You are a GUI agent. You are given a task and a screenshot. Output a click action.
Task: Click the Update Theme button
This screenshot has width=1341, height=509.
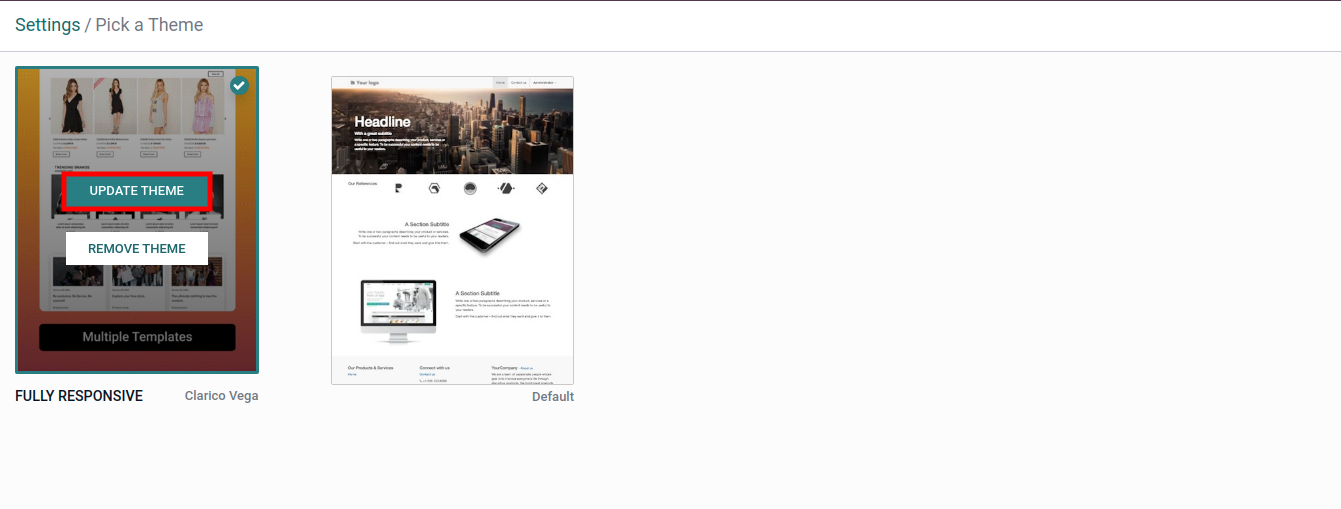(137, 191)
